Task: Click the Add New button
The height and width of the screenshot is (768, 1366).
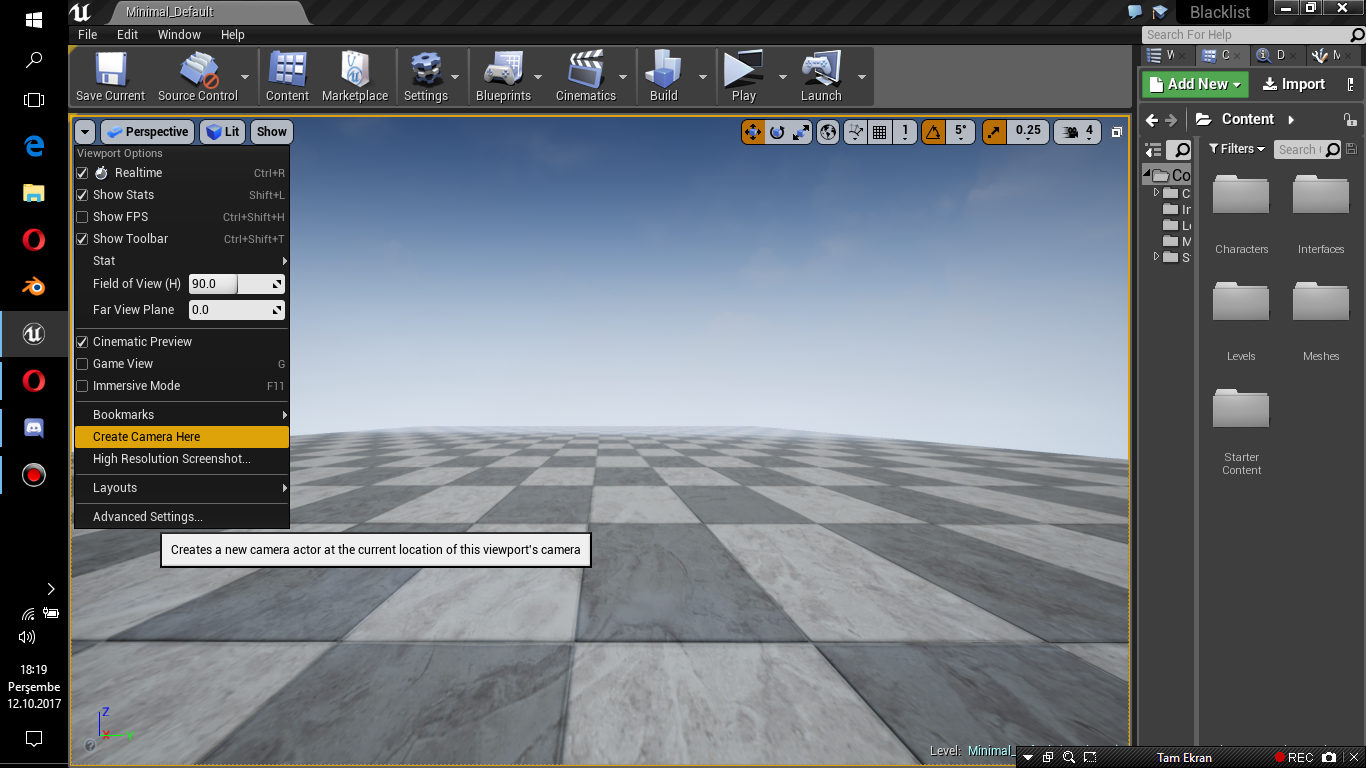Action: (1196, 84)
